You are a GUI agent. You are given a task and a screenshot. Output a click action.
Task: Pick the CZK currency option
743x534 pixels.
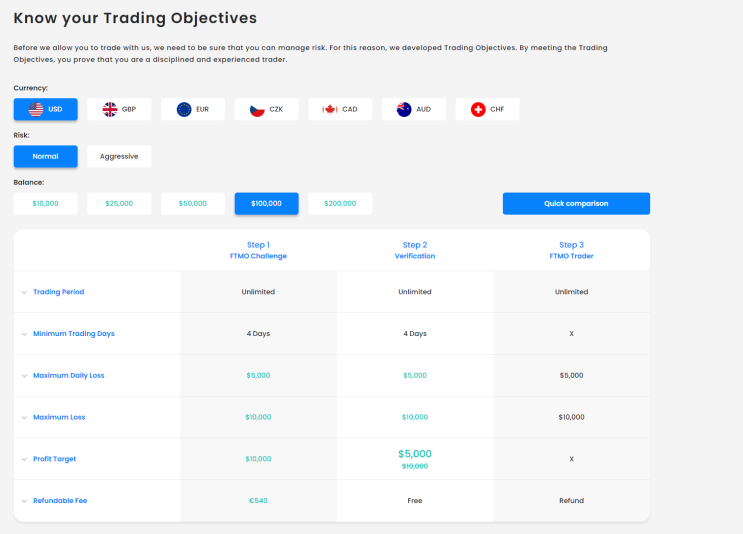click(266, 109)
